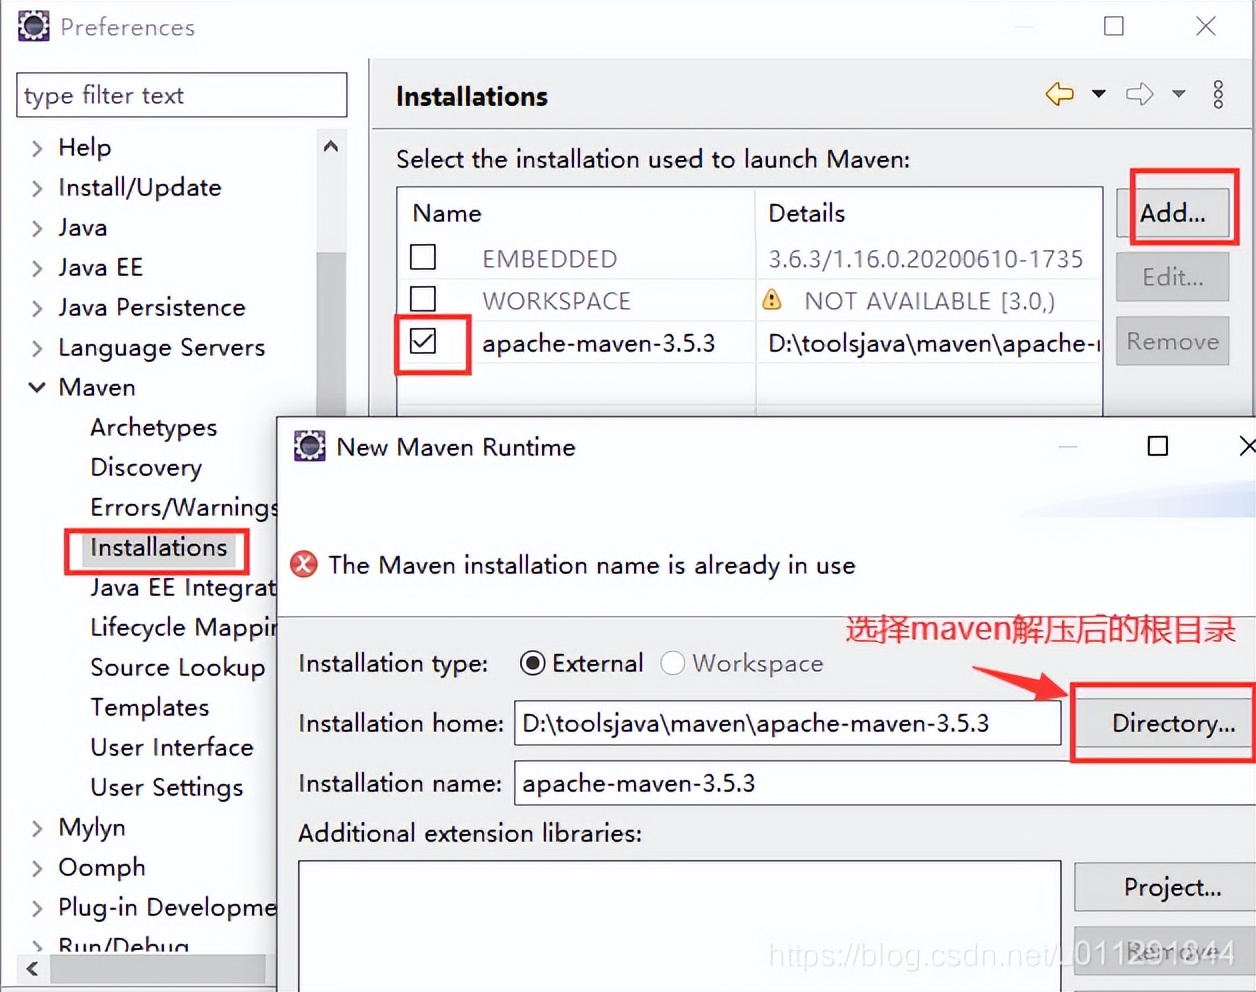
Task: Click the red error icon in New Maven Runtime
Action: click(304, 564)
